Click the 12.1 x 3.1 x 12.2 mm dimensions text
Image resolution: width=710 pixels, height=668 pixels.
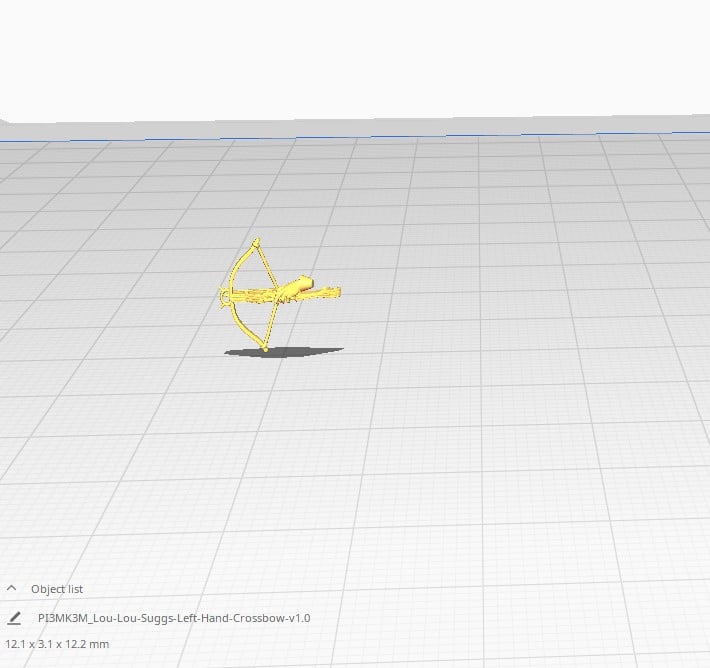point(57,644)
